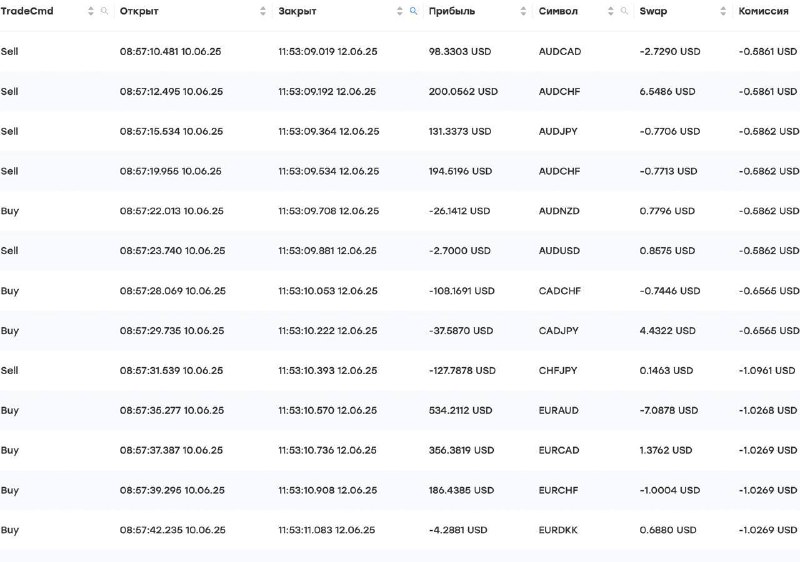Click profit value 200.0562 USD
Screen dimensions: 800x562
tap(463, 92)
